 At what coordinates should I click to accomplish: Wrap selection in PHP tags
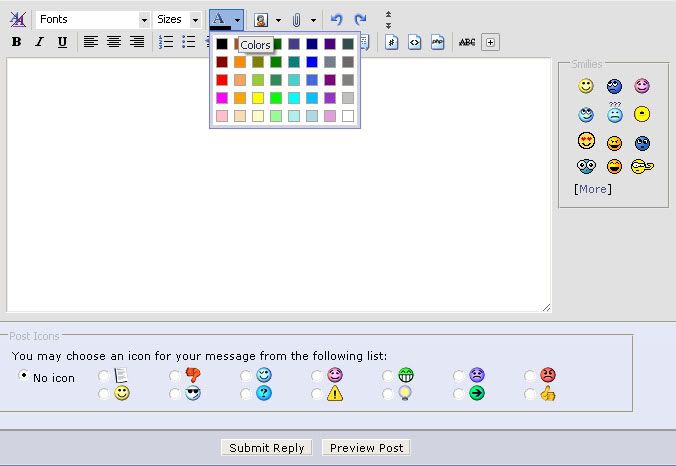pyautogui.click(x=437, y=42)
